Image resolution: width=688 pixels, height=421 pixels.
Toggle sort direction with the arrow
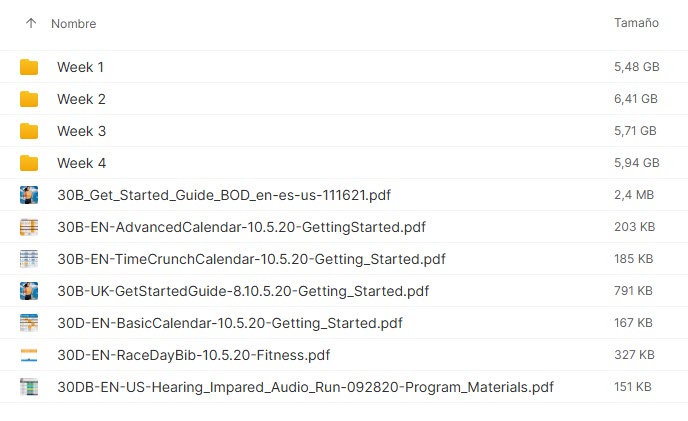pos(30,23)
